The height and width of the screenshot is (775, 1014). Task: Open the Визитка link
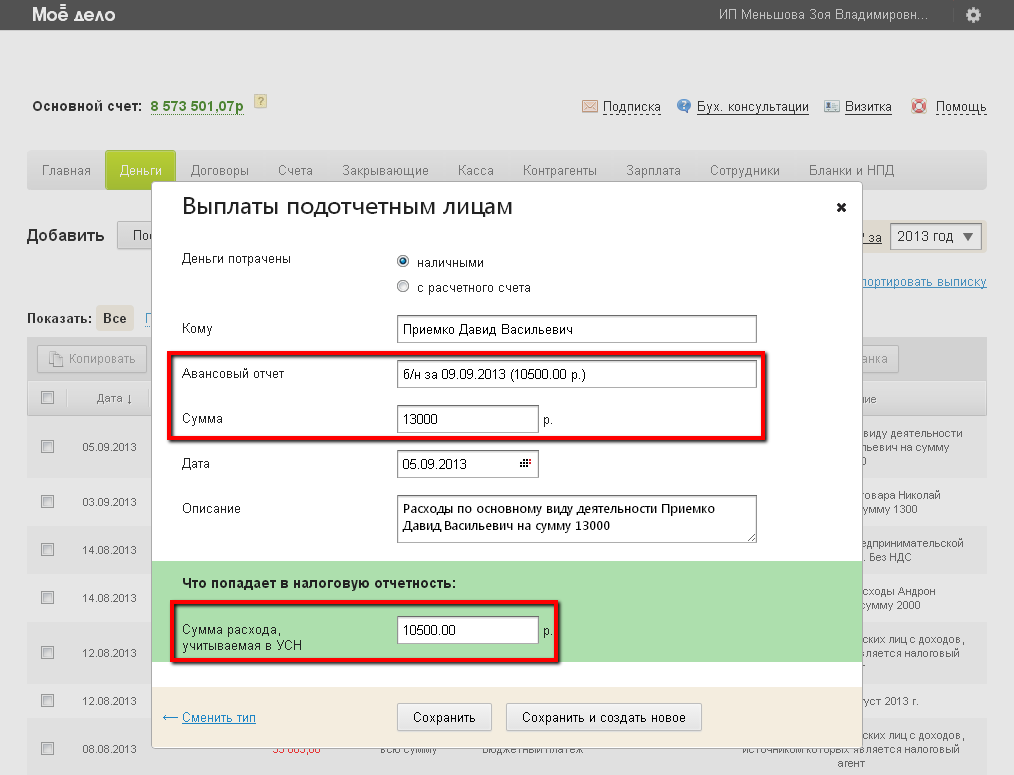click(868, 106)
